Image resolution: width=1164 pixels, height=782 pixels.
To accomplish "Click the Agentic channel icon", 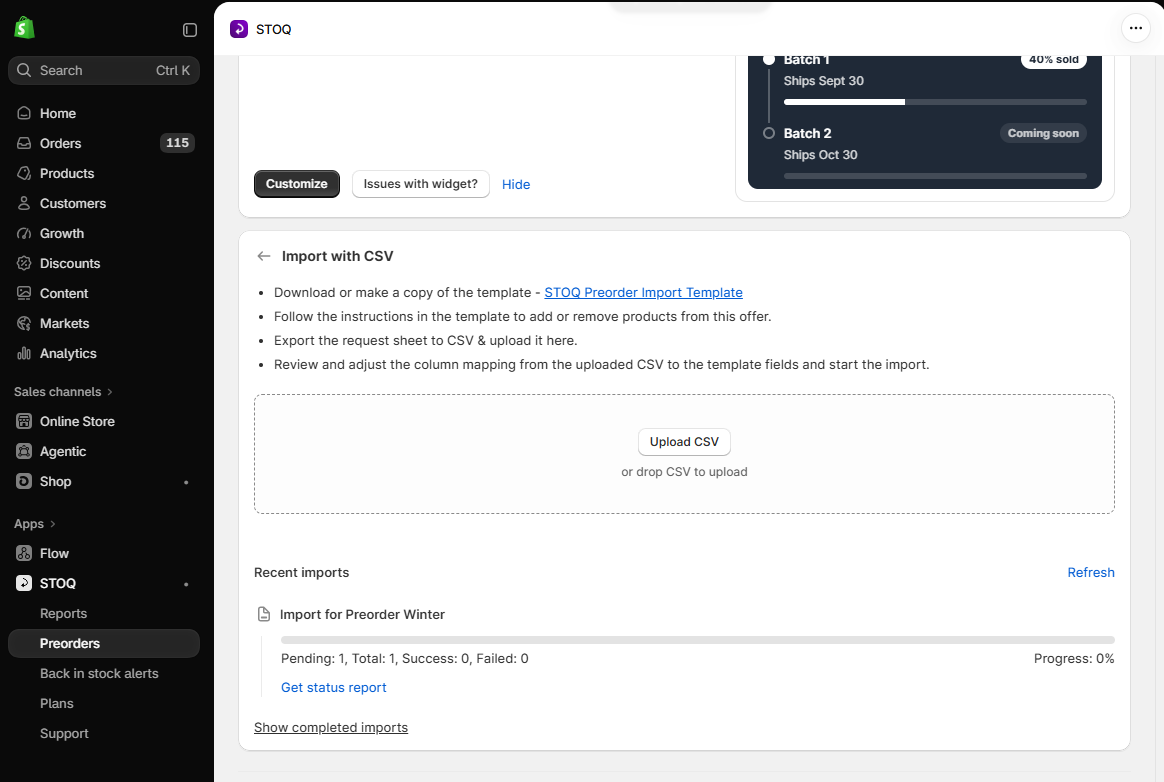I will 24,451.
